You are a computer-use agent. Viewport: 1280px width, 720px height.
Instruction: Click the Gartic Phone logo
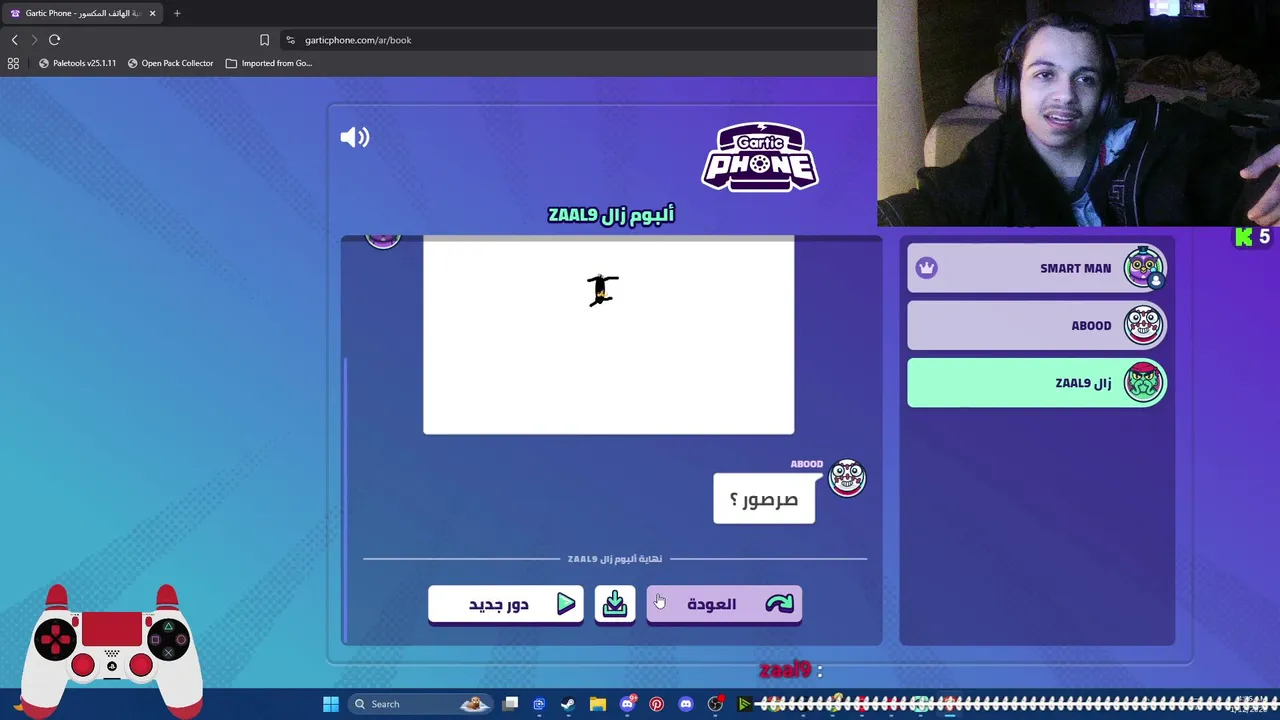click(760, 157)
